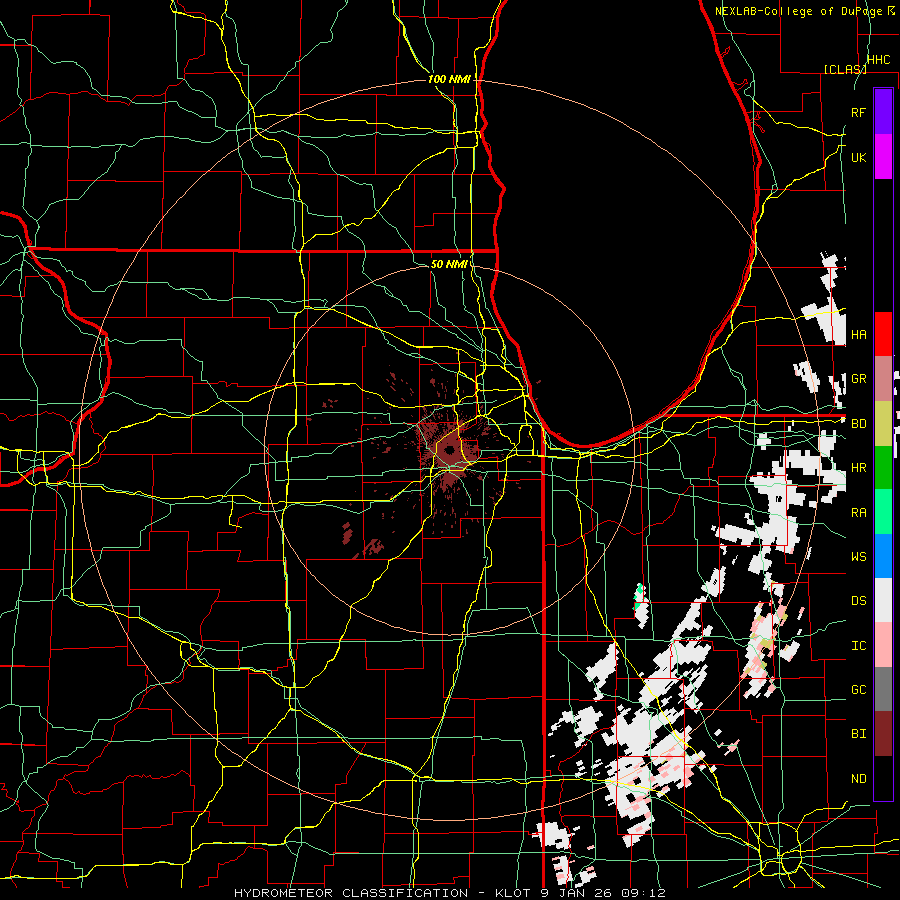This screenshot has height=900, width=900.
Task: Click the Hydrometeor Classification KLOT title caption
Action: (449, 893)
